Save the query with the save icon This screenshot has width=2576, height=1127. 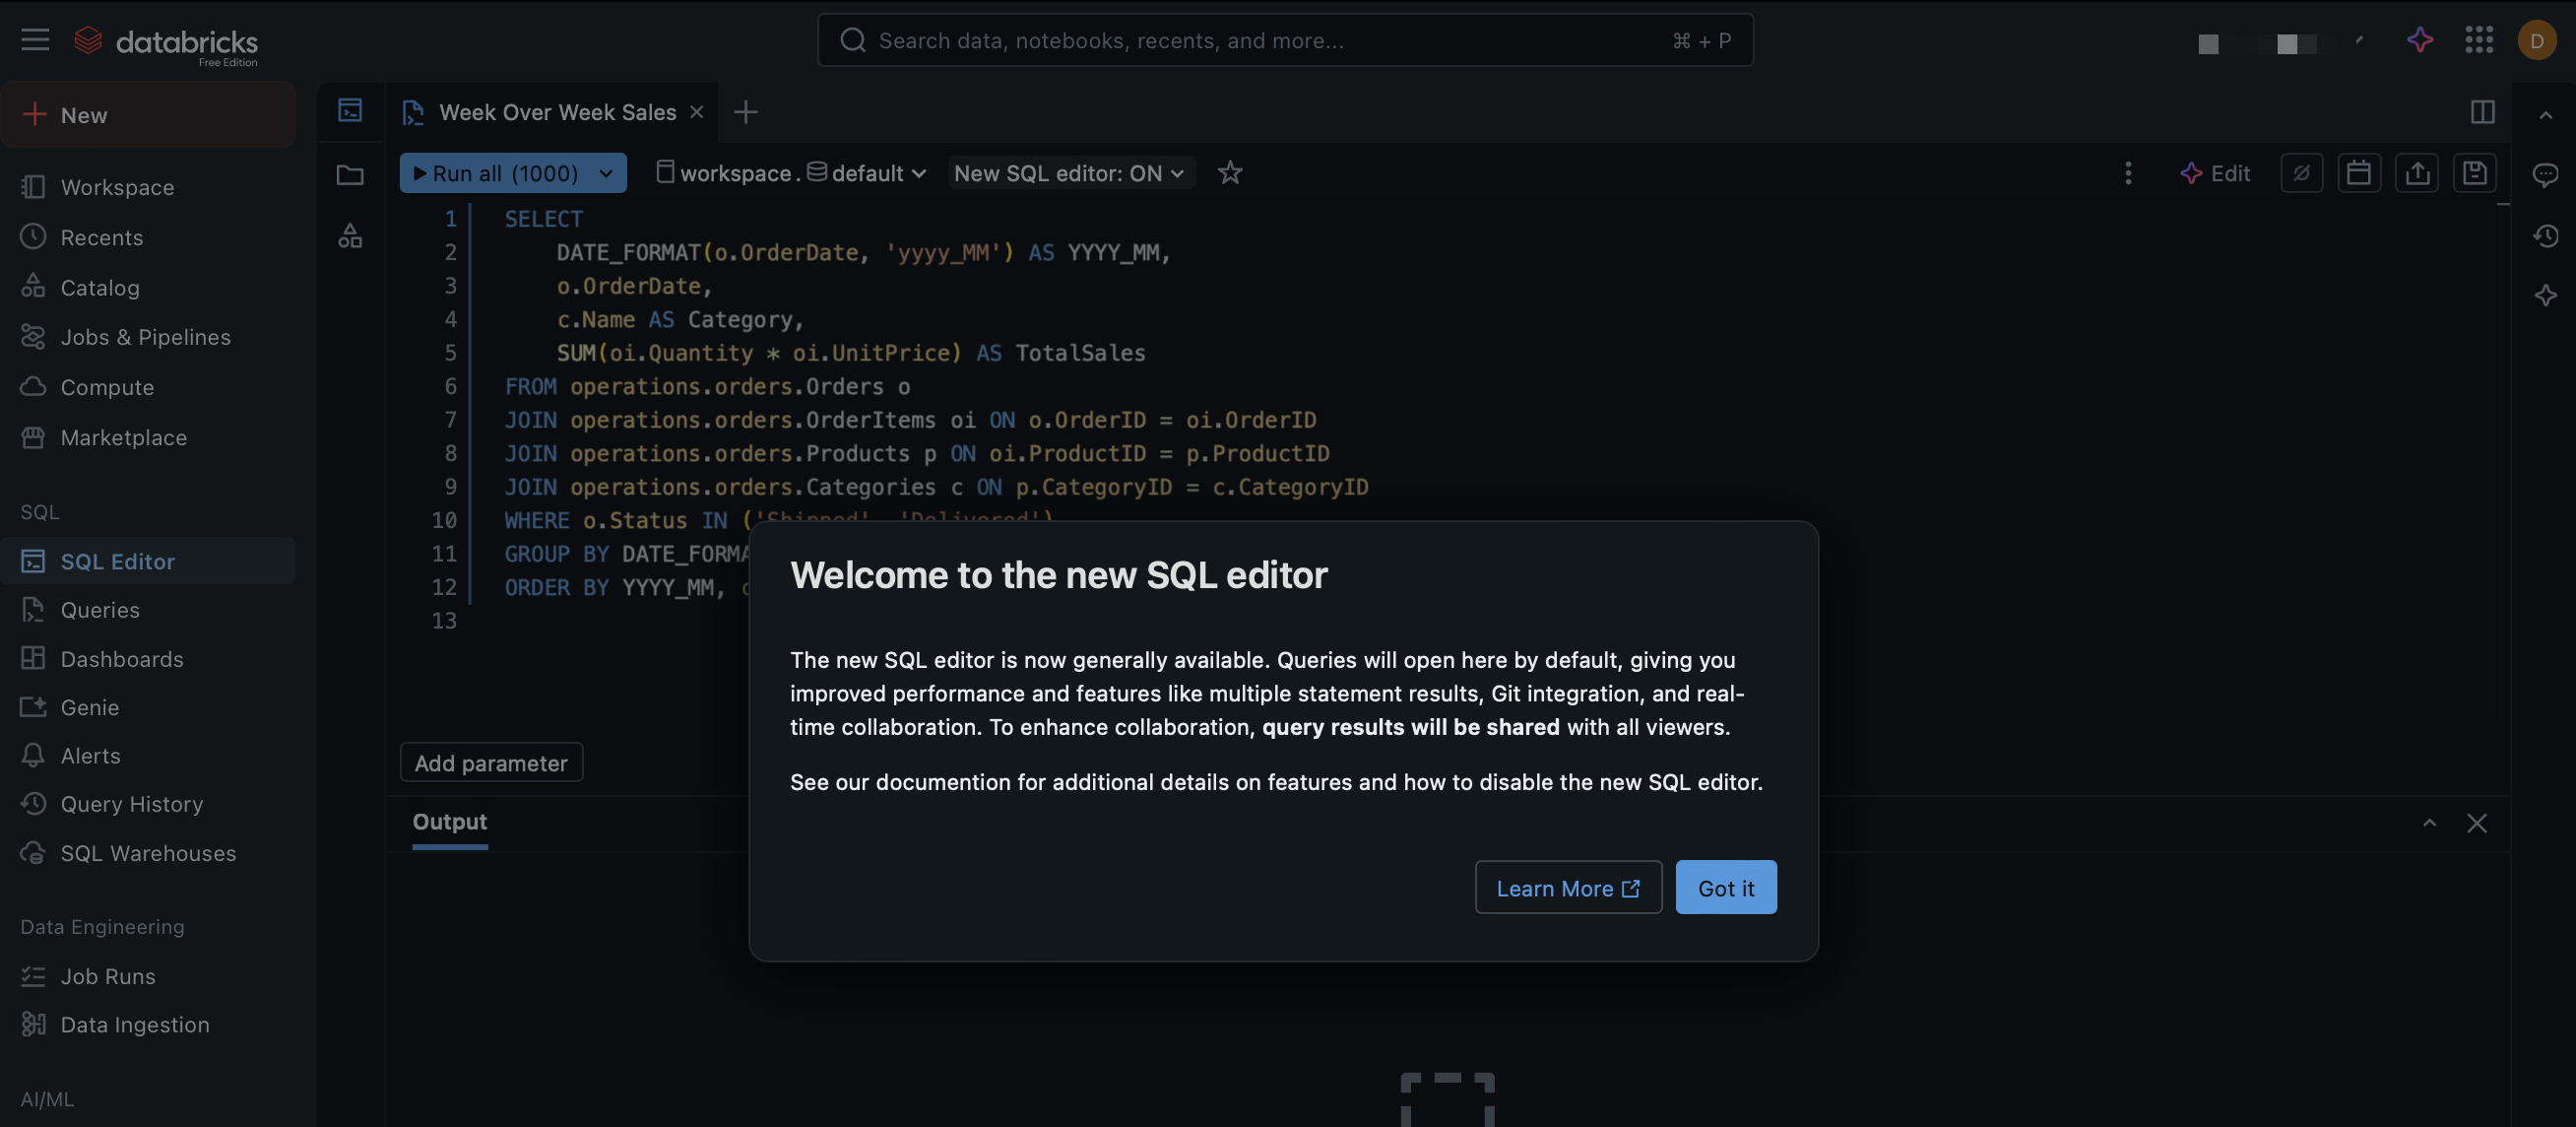[x=2476, y=172]
